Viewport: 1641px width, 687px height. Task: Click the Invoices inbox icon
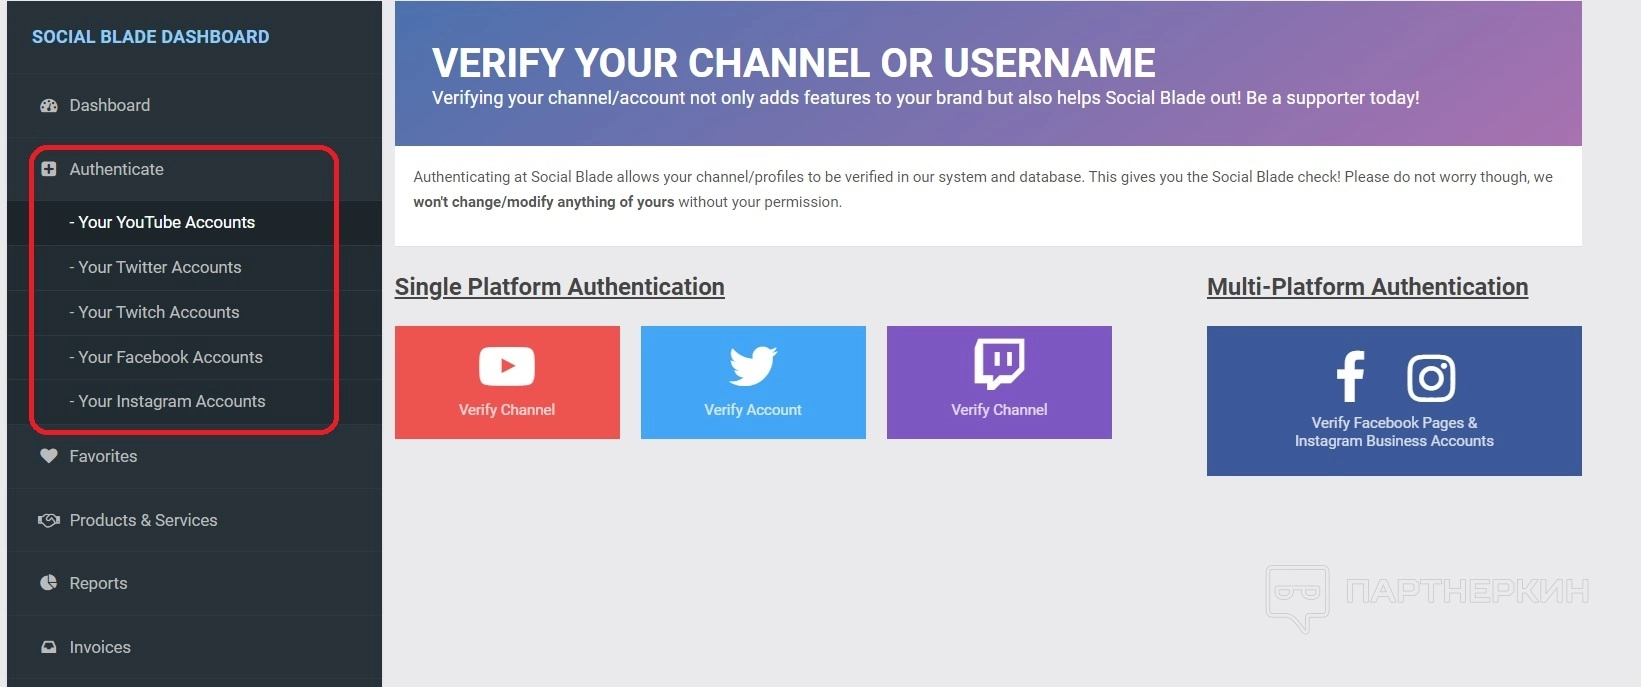tap(48, 647)
